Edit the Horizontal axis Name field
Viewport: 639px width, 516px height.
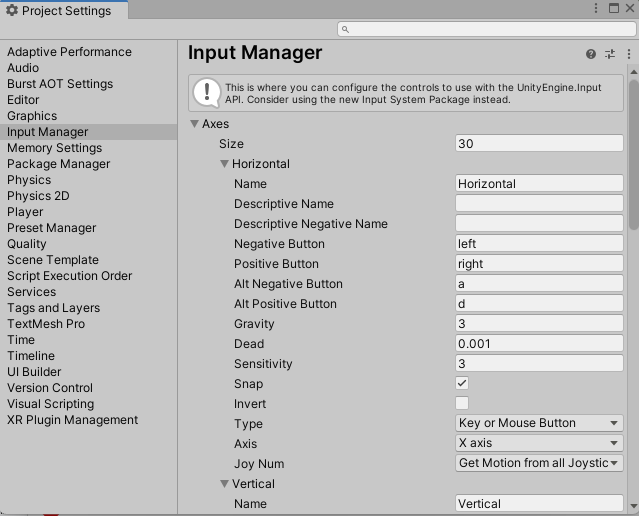(539, 183)
